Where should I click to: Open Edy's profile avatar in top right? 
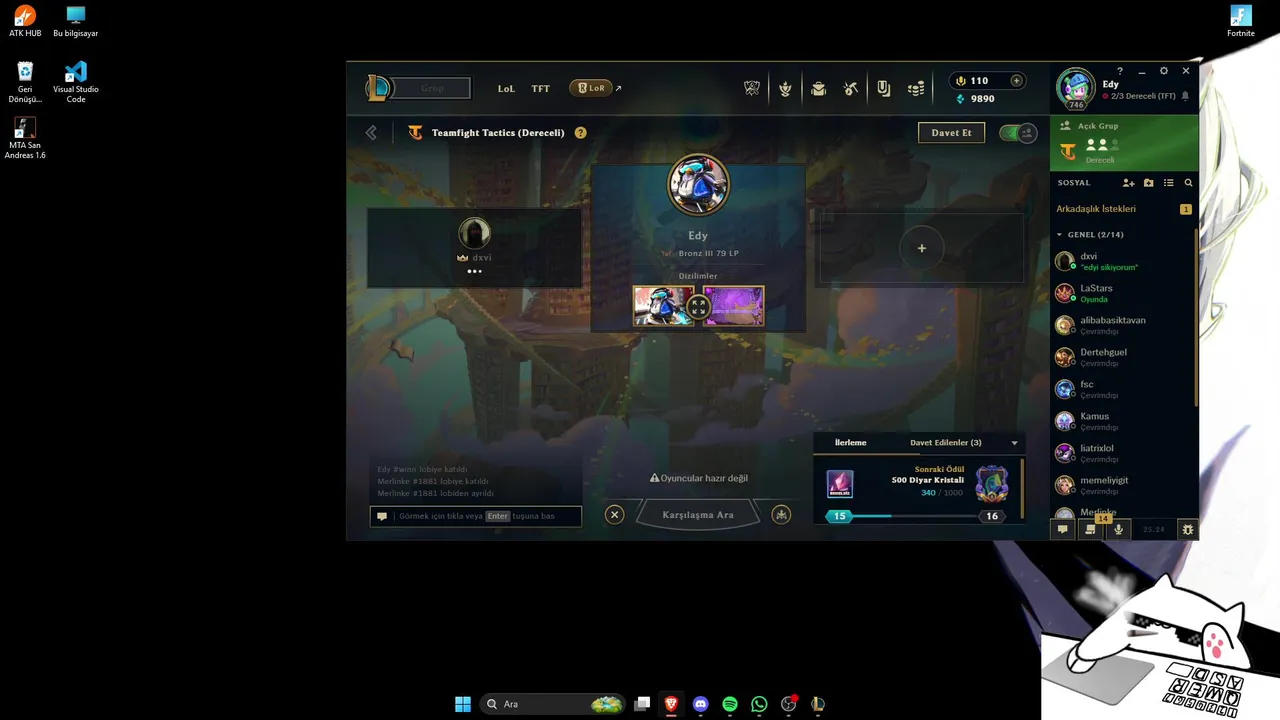tap(1076, 88)
